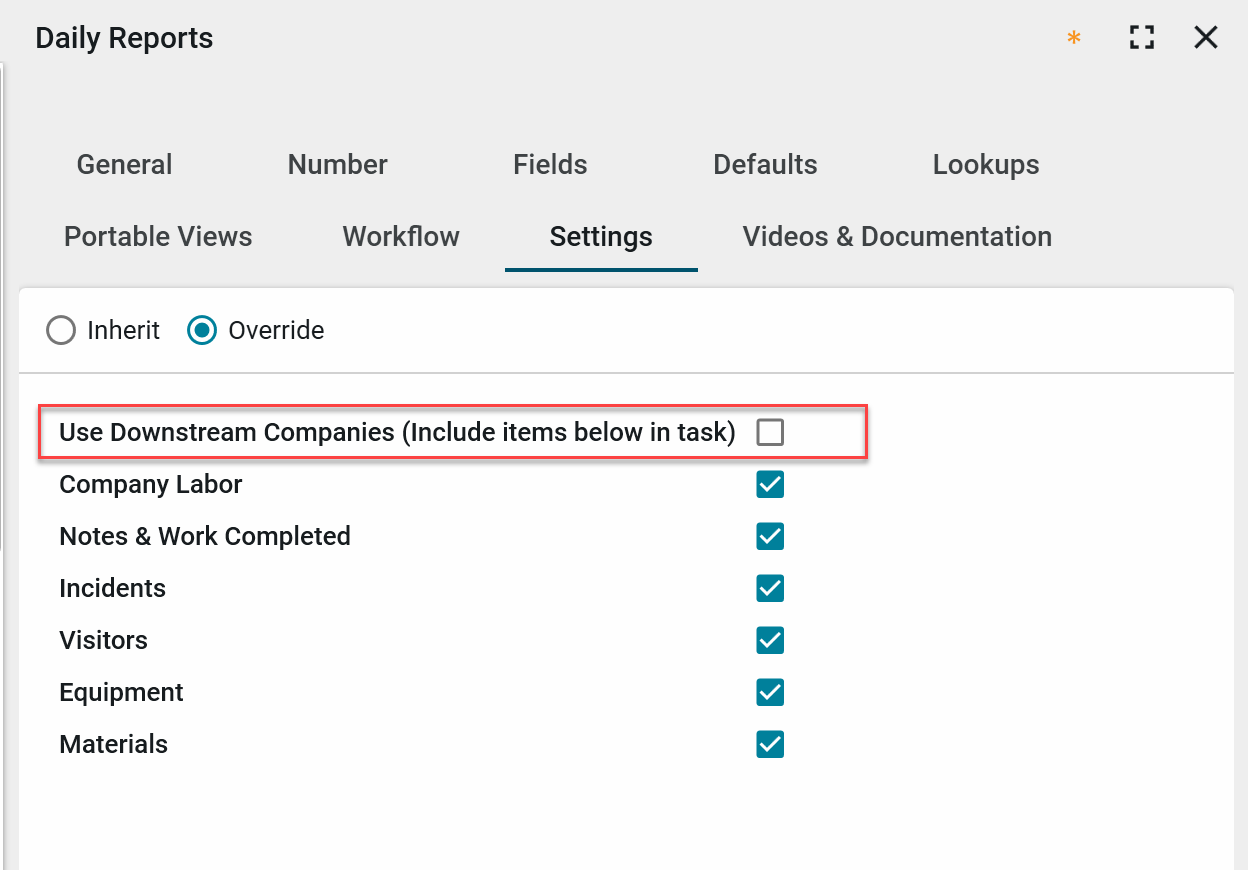Select the Inherit radio button
Screen dimensions: 1248x870
click(x=62, y=331)
